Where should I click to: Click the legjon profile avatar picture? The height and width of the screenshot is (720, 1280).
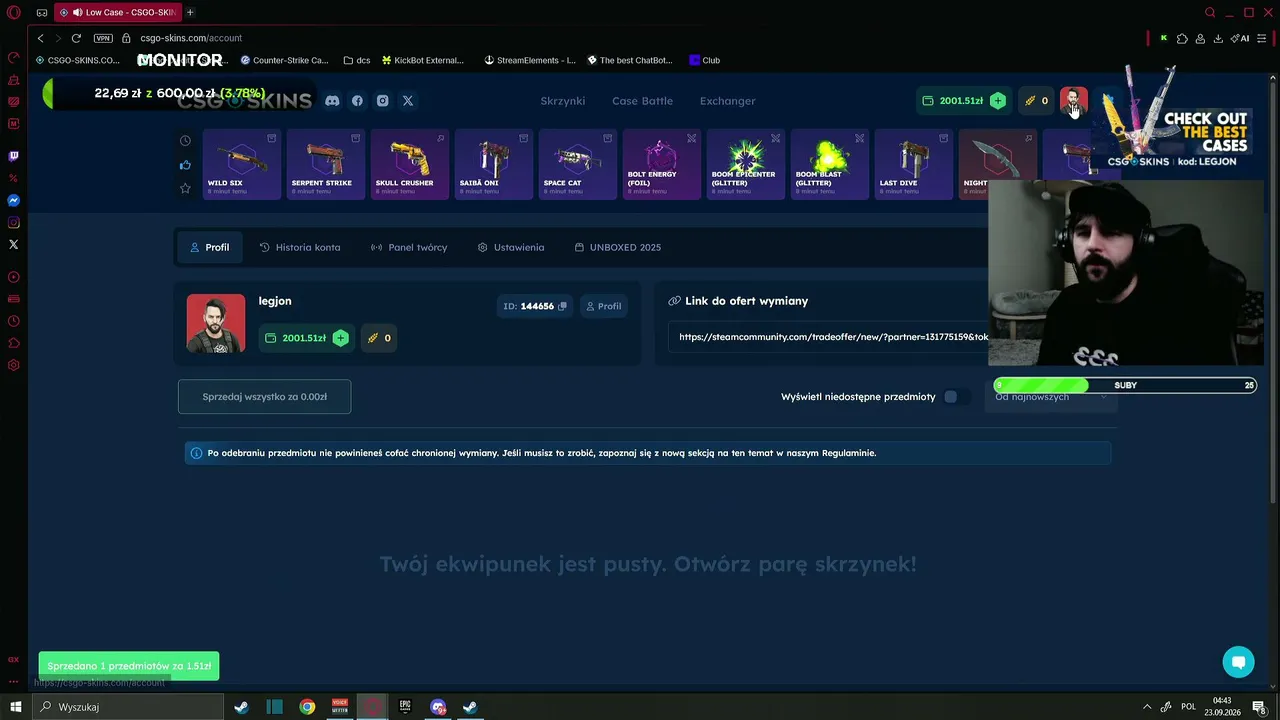tap(216, 323)
